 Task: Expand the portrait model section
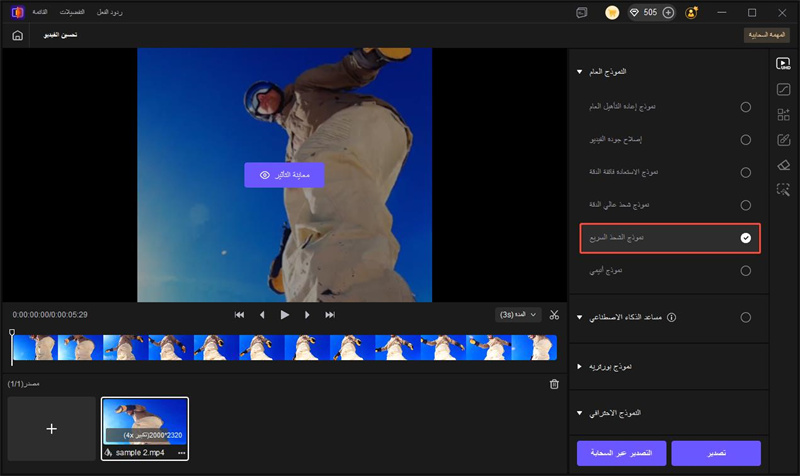[579, 367]
